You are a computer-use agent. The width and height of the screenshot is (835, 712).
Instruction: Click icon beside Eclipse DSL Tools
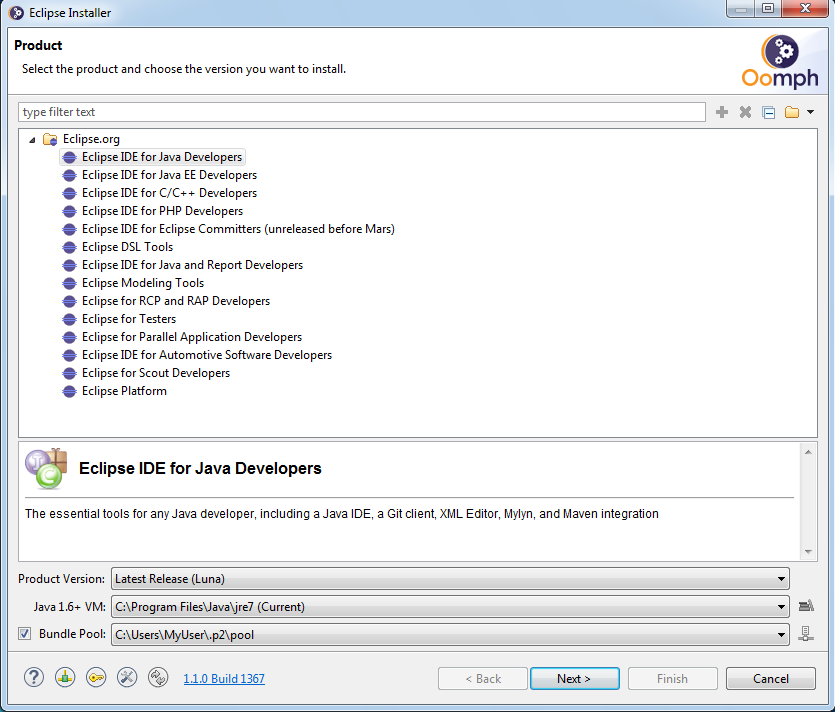click(x=69, y=247)
